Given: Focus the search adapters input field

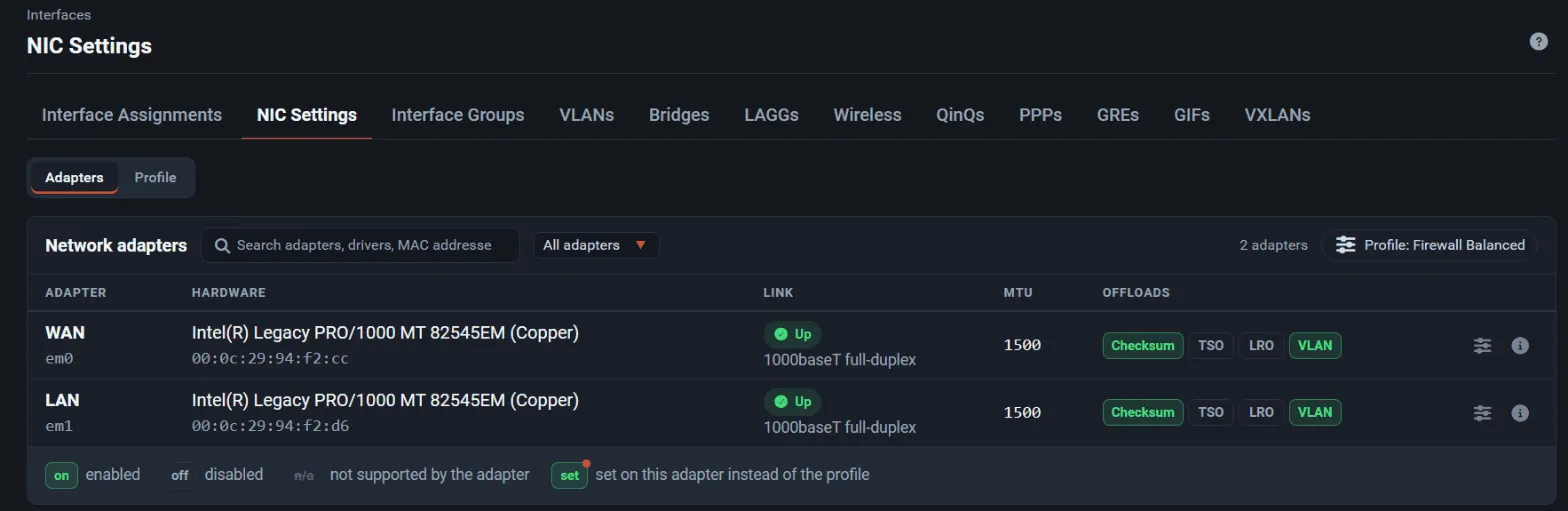Looking at the screenshot, I should (360, 245).
